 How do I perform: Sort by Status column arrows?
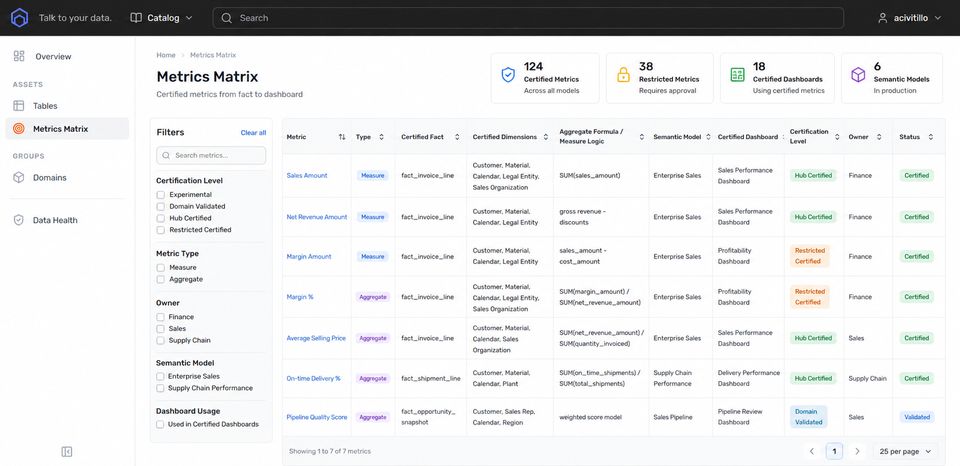931,137
